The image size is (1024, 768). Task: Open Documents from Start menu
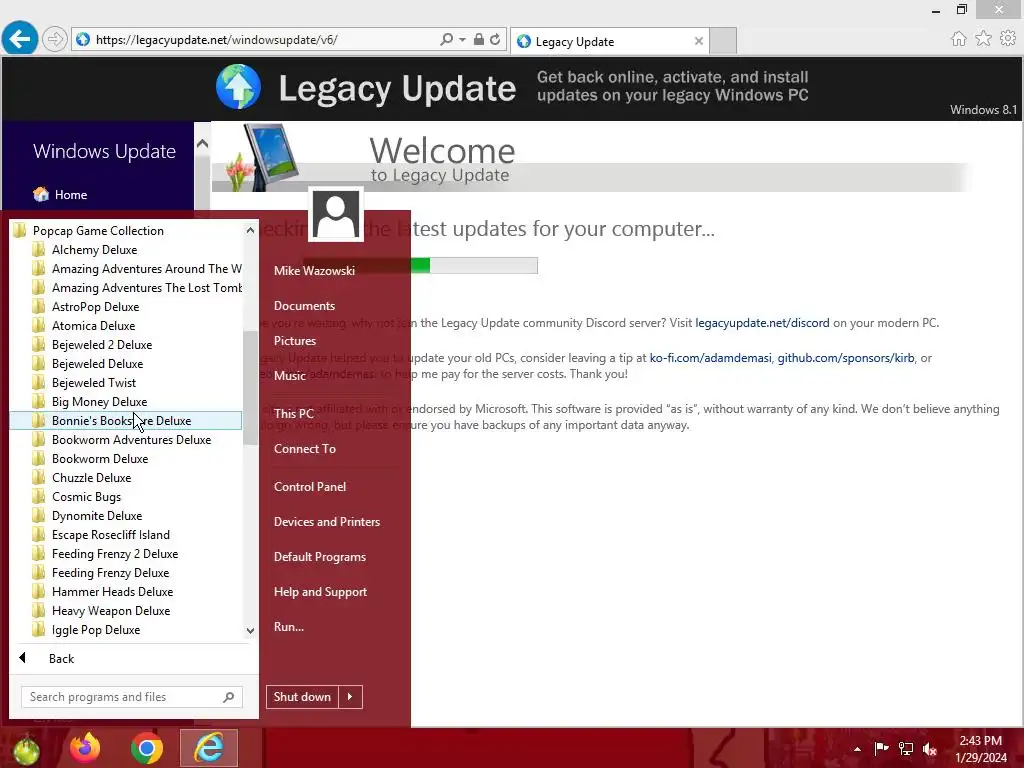(304, 306)
